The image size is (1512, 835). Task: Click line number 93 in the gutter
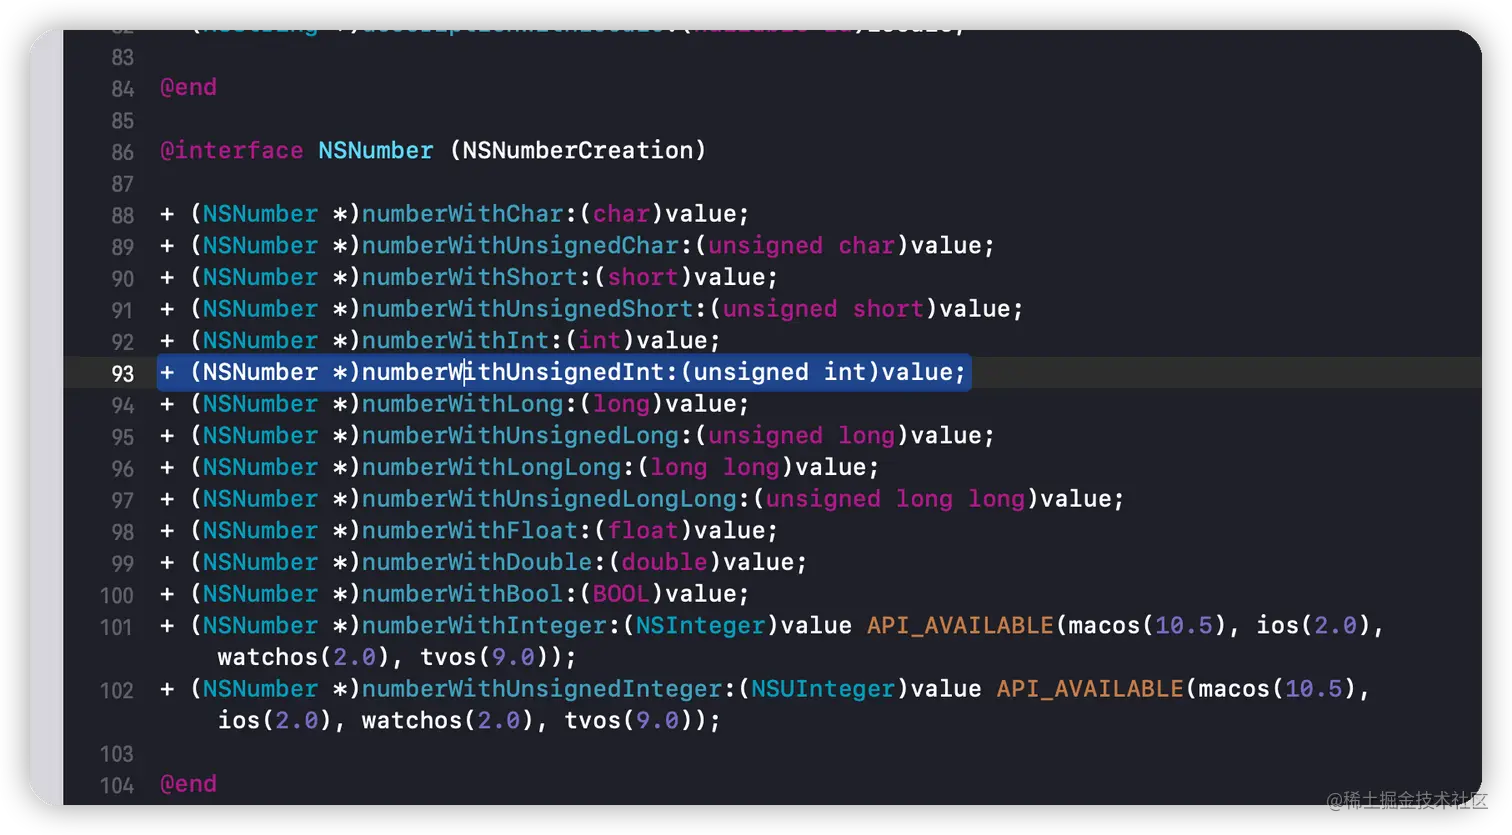click(x=122, y=373)
